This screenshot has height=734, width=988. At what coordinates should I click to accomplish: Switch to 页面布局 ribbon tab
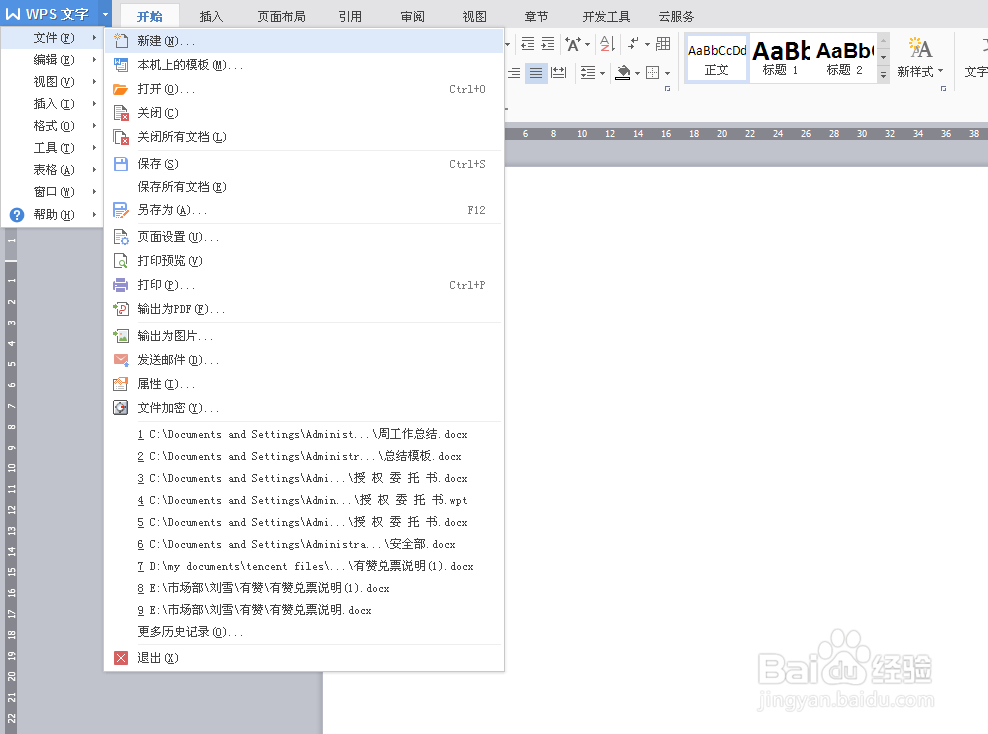281,16
